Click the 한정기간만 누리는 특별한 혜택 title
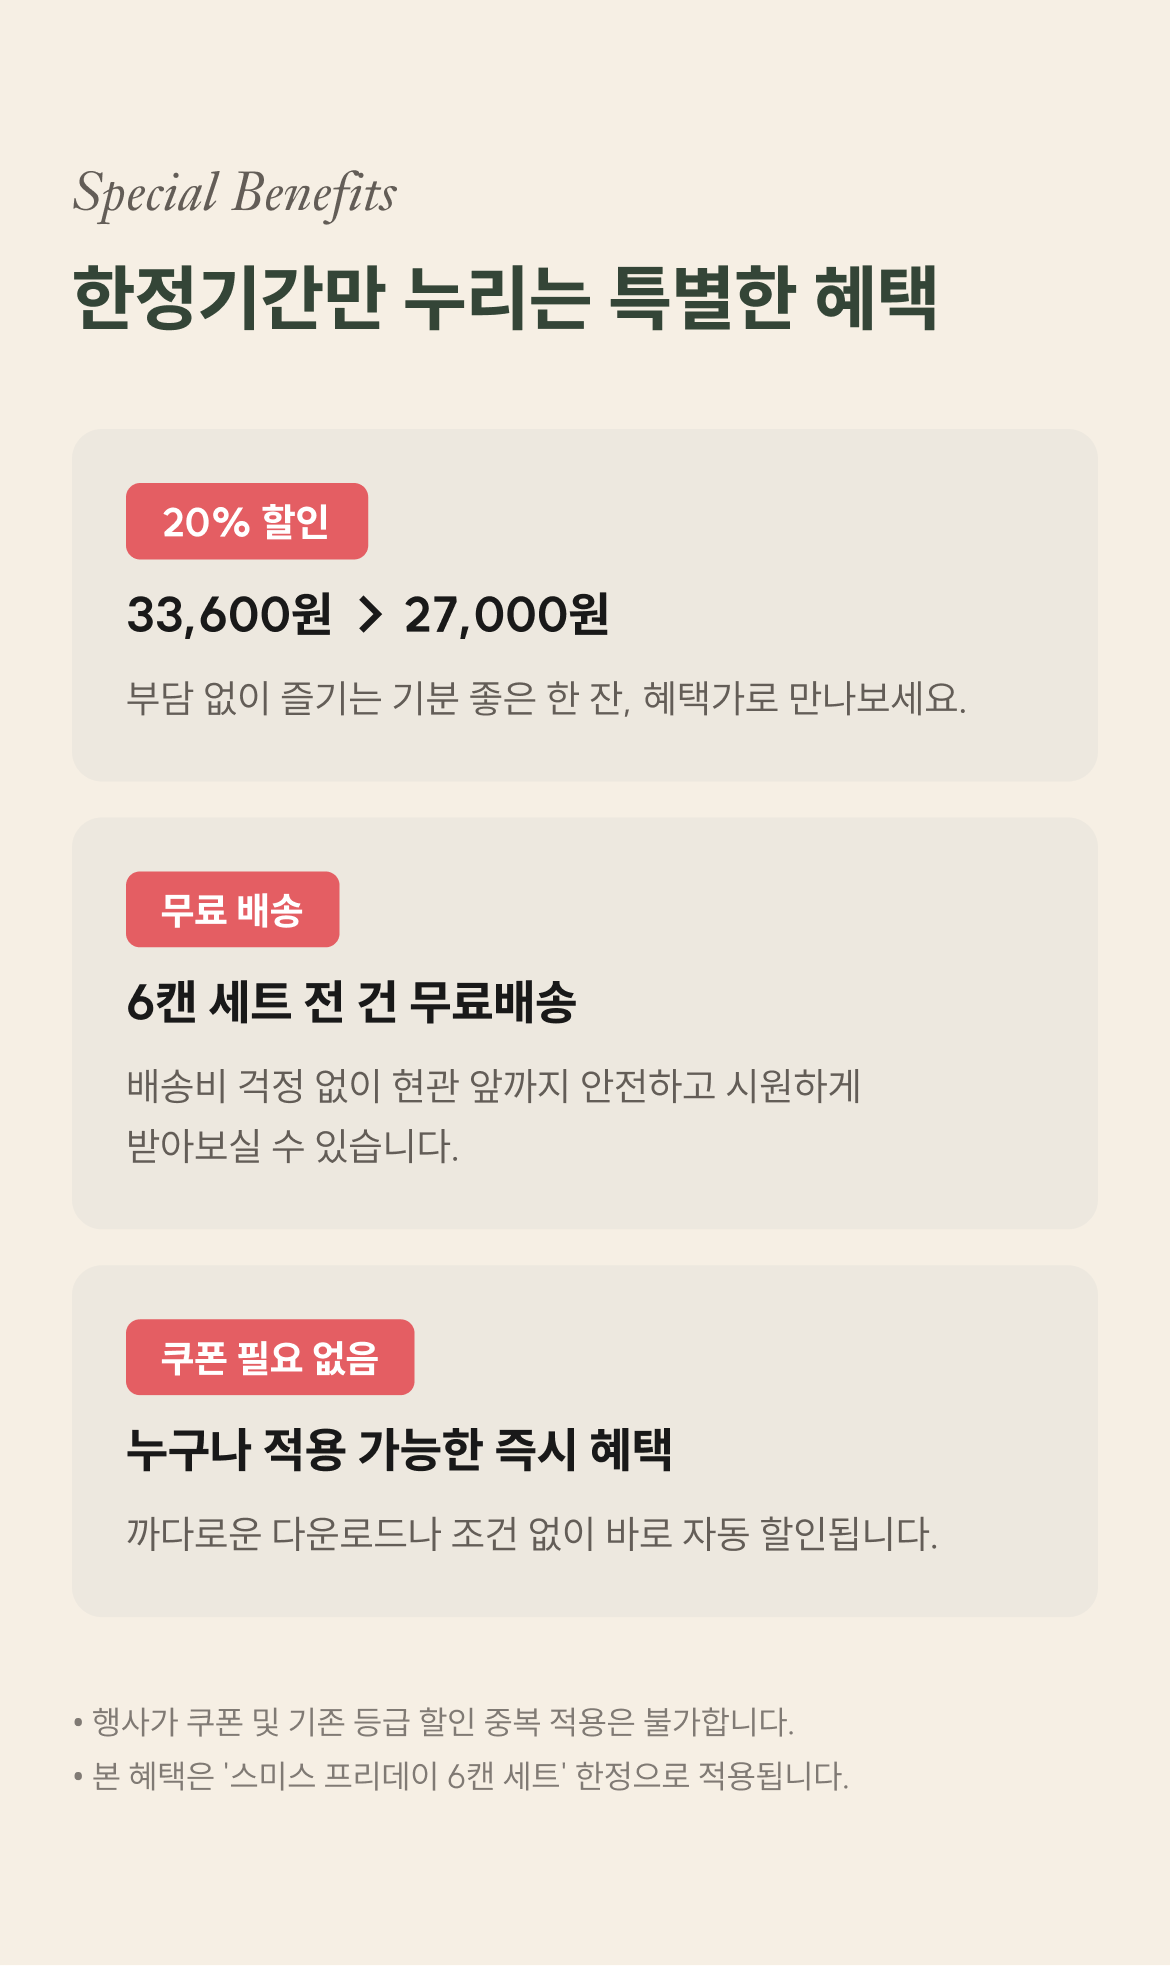The image size is (1170, 1966). point(505,298)
